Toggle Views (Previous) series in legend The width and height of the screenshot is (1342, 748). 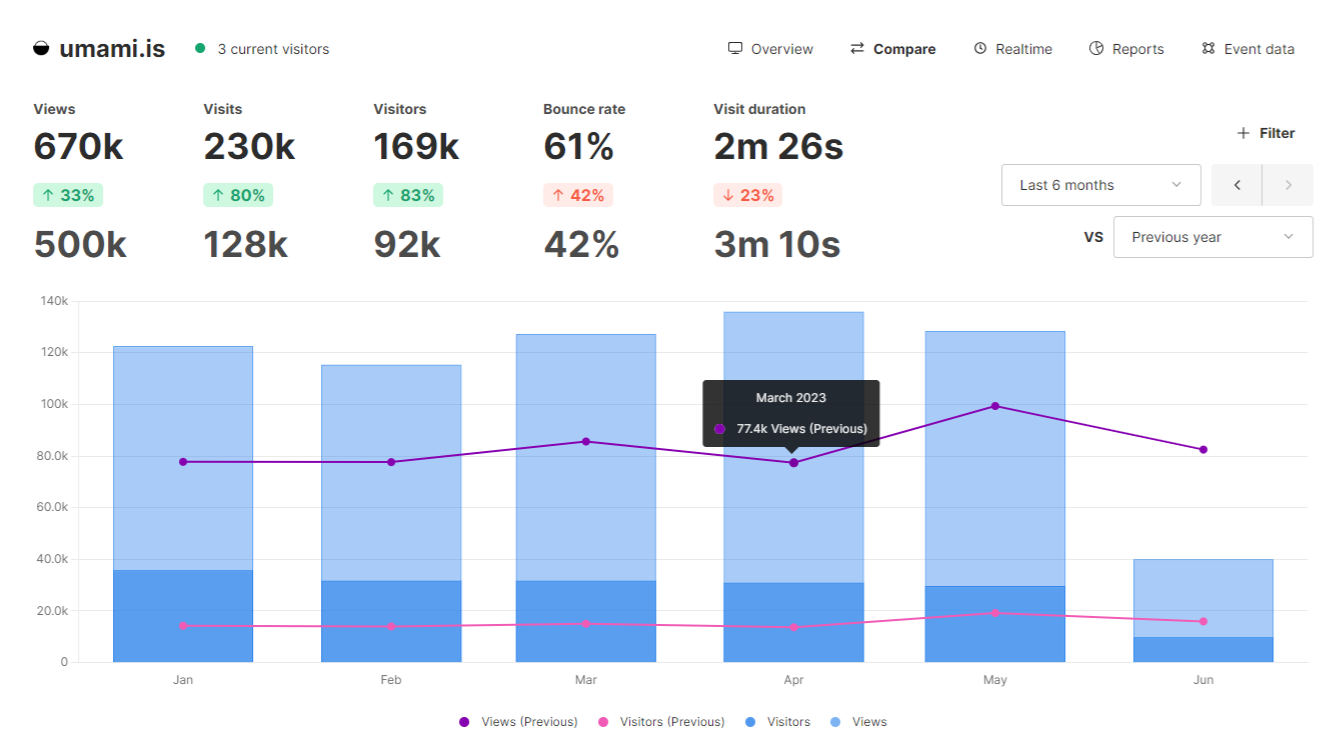click(x=518, y=721)
